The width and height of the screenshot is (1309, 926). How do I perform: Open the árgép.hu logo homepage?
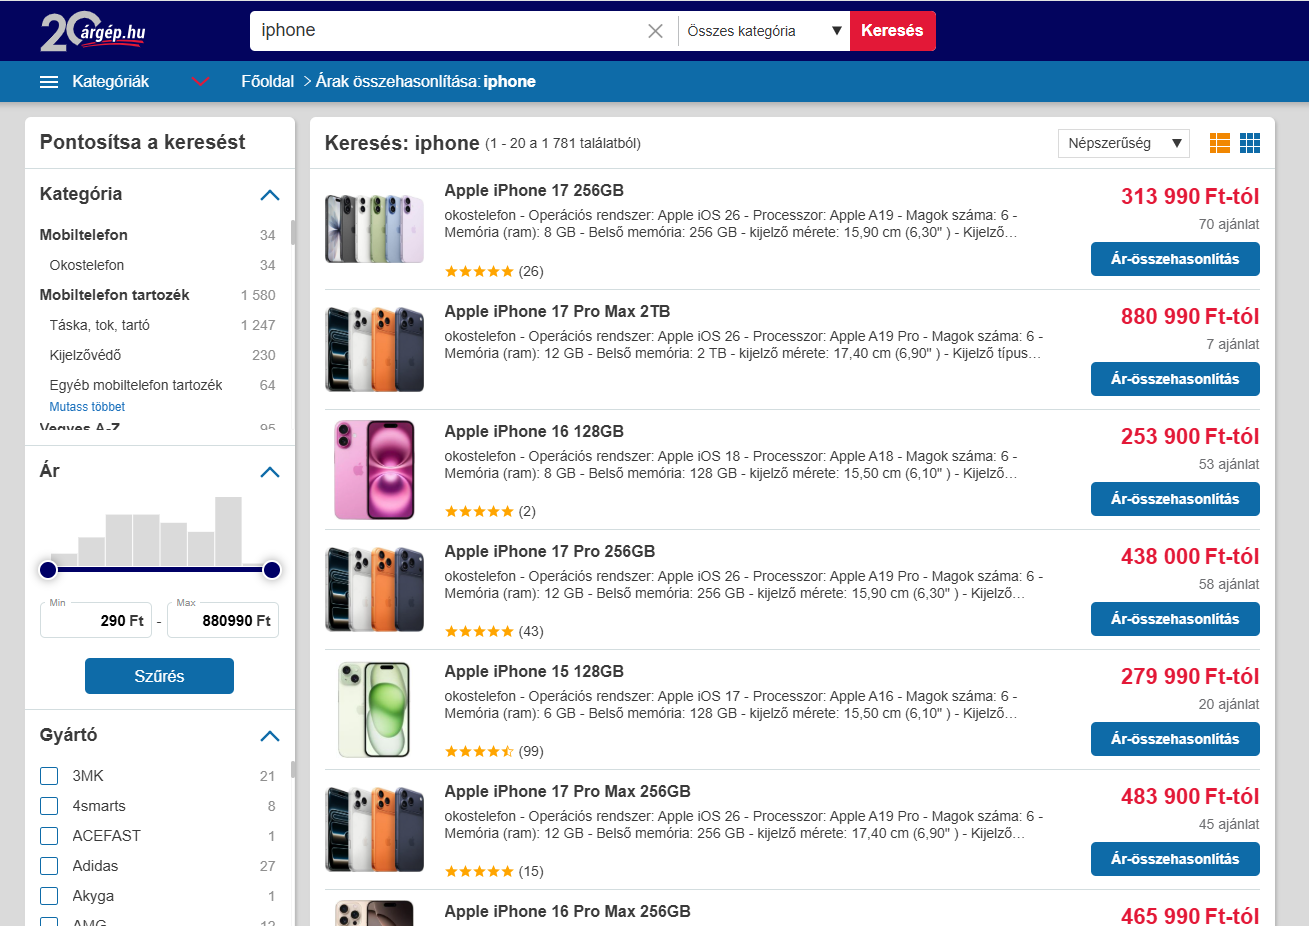(93, 31)
